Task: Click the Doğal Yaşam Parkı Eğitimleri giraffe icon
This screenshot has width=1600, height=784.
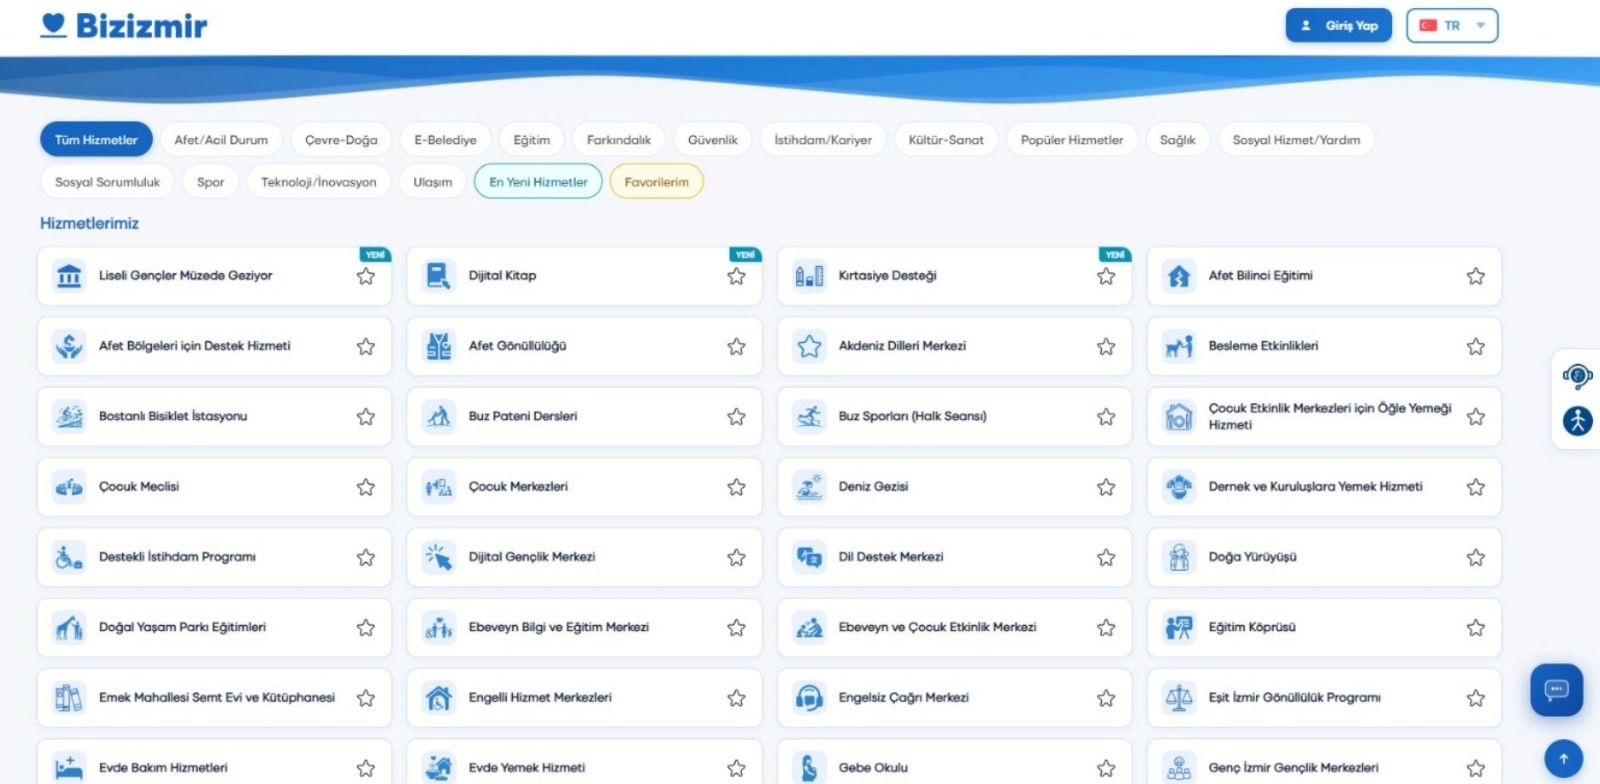Action: (x=69, y=627)
